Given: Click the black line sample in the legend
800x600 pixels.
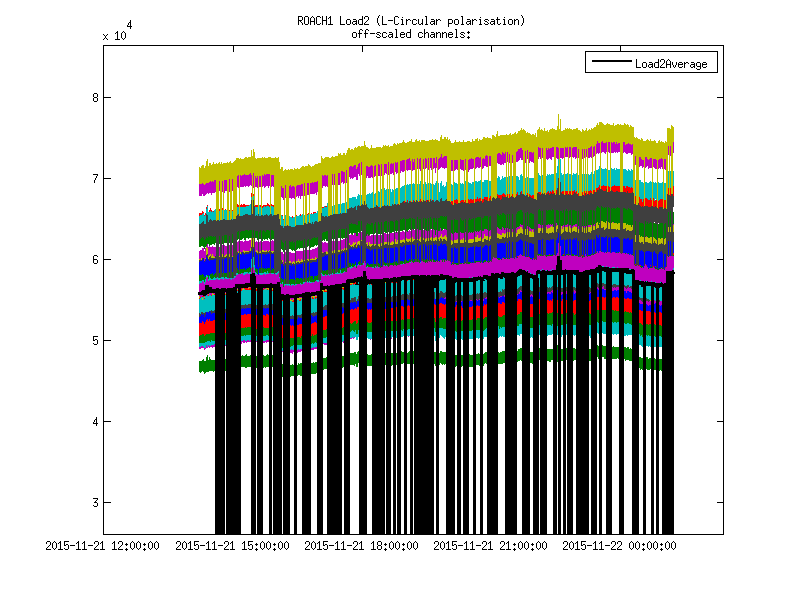Looking at the screenshot, I should pyautogui.click(x=610, y=64).
